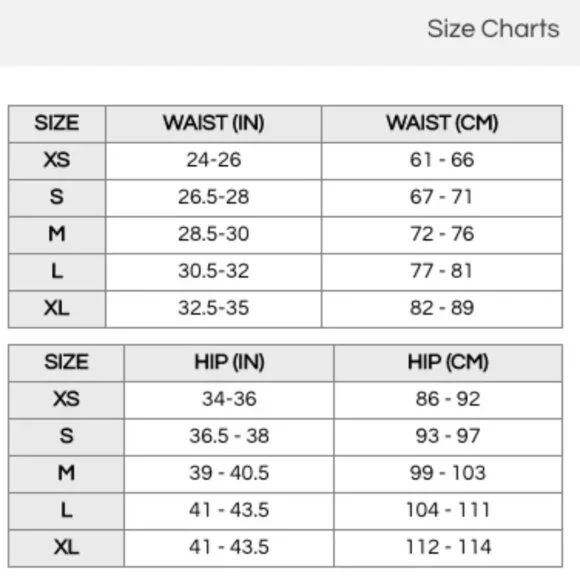
Task: Click the SIZE header of hip table
Action: click(x=66, y=362)
